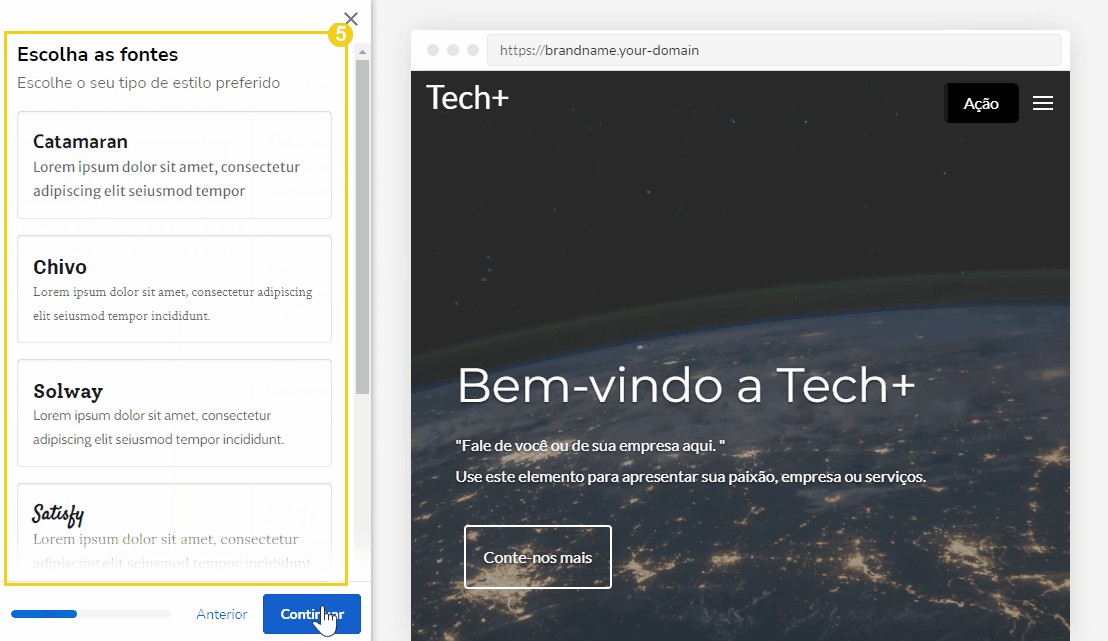Image resolution: width=1108 pixels, height=641 pixels.
Task: Click the scrollbar up arrow
Action: (363, 52)
